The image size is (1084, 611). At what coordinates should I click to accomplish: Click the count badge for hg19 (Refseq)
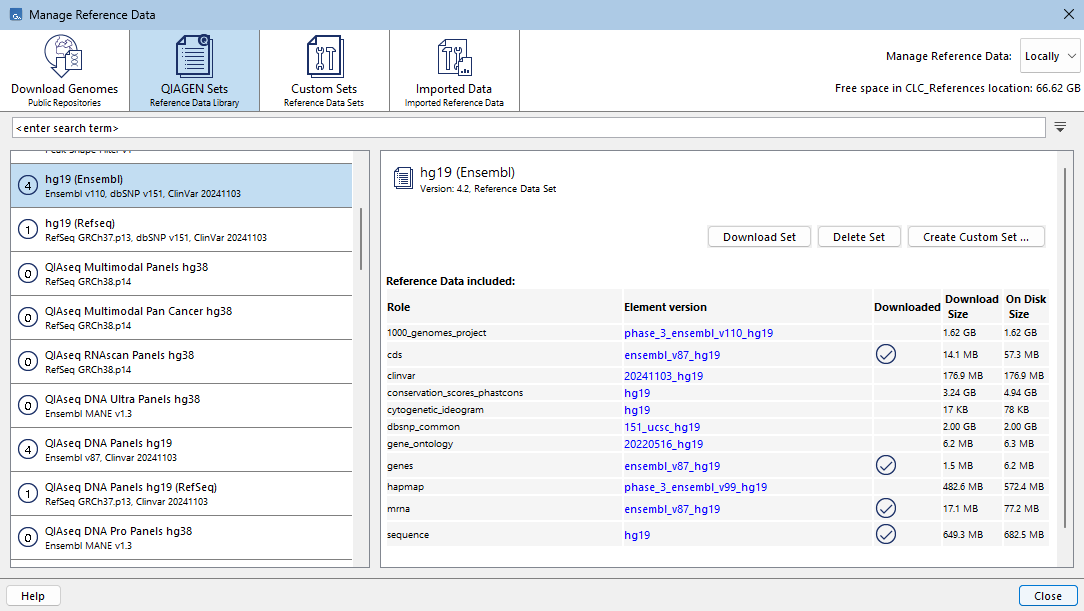[x=27, y=230]
